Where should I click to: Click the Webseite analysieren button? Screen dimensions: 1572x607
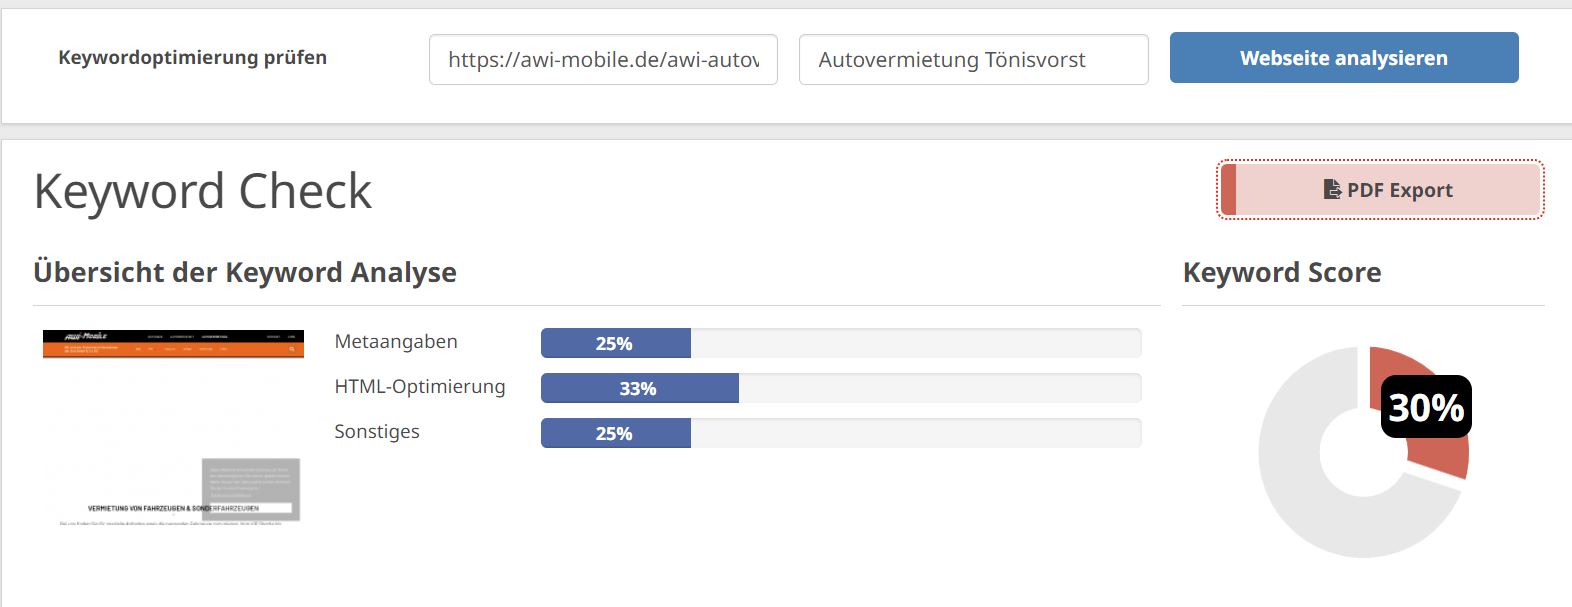coord(1344,58)
